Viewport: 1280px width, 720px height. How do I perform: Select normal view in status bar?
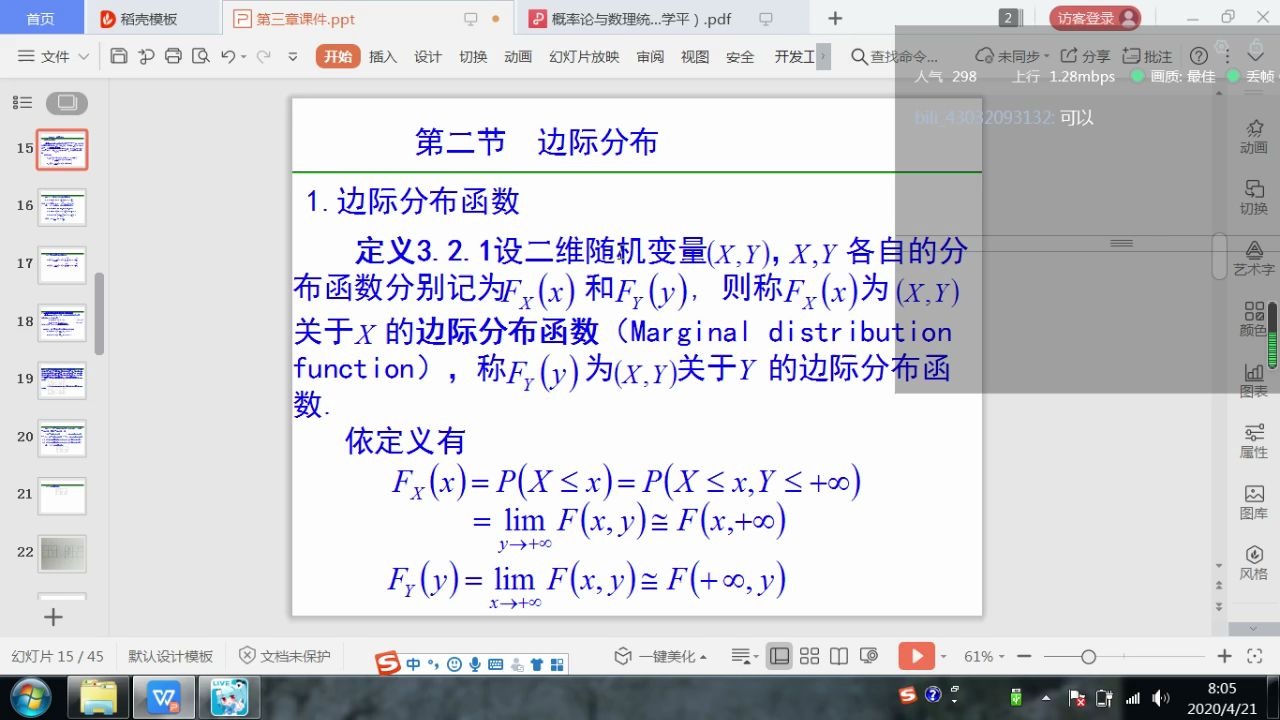tap(780, 656)
